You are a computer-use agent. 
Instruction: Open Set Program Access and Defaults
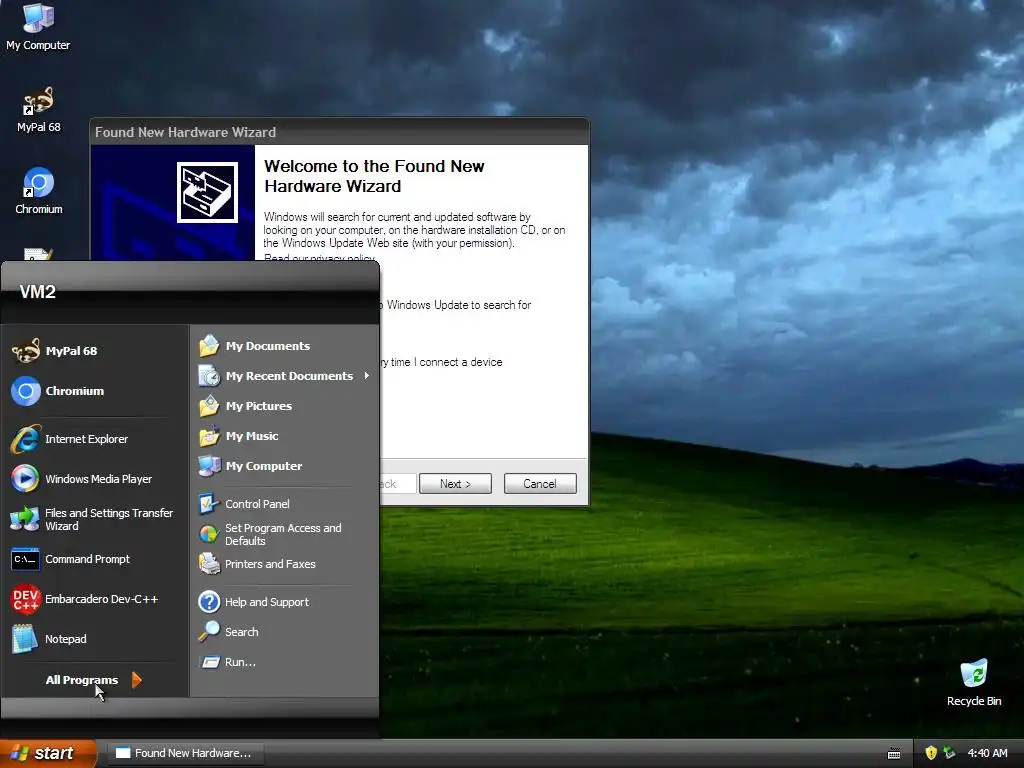[285, 534]
